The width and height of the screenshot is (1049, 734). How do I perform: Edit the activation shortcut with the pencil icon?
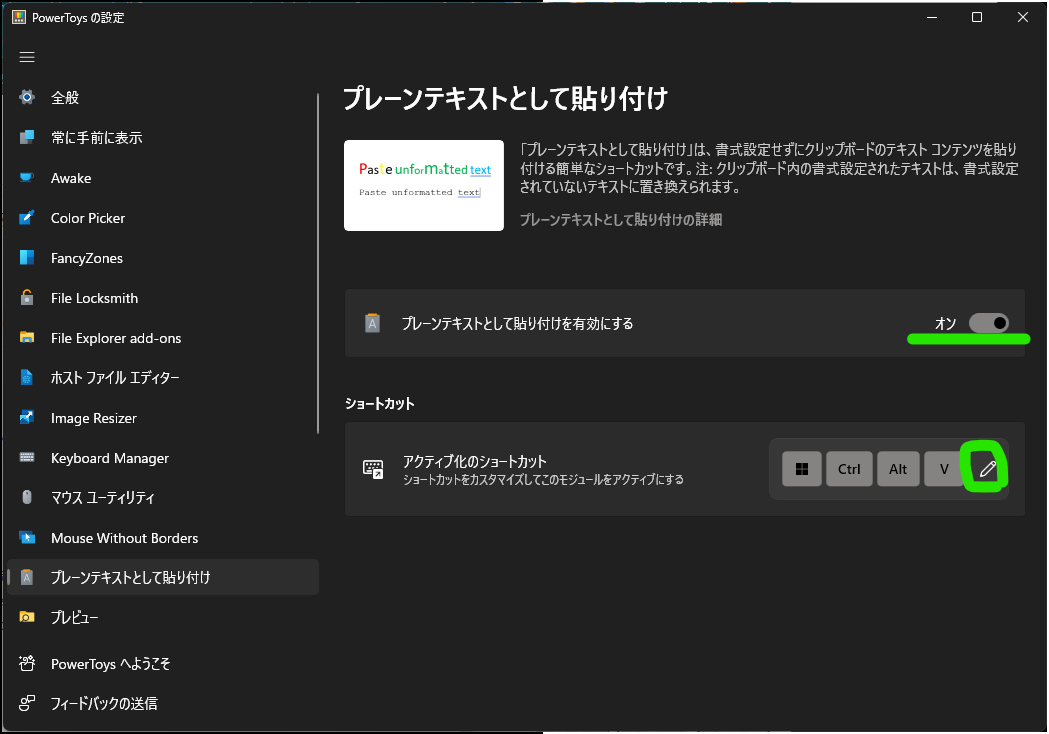pyautogui.click(x=987, y=469)
